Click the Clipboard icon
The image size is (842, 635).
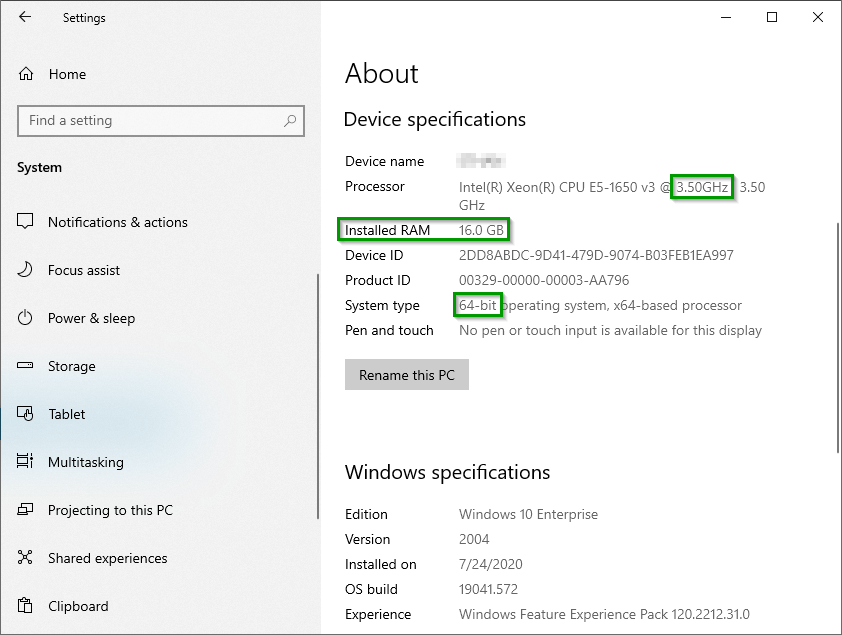pos(27,606)
